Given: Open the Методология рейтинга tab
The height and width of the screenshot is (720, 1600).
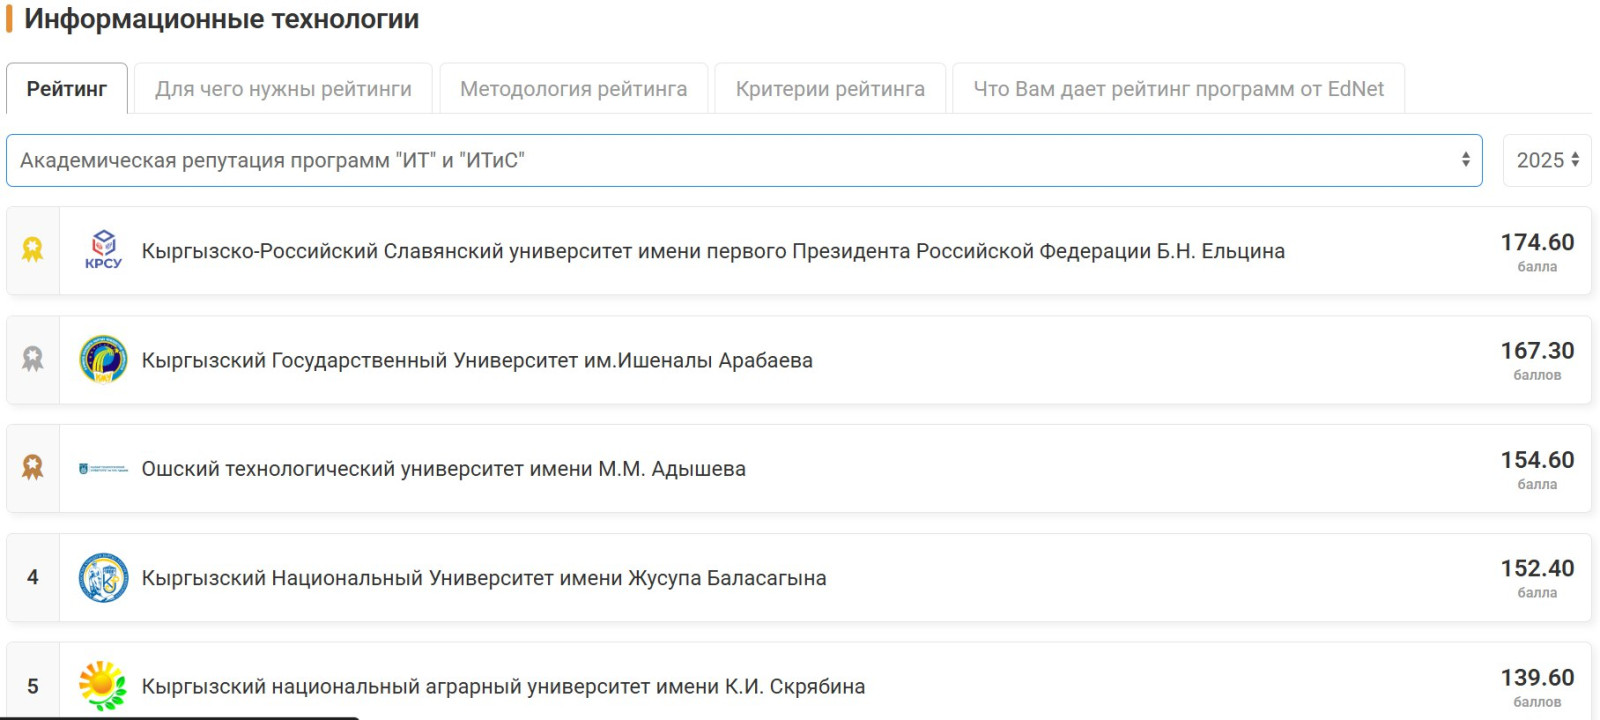Looking at the screenshot, I should (x=574, y=89).
